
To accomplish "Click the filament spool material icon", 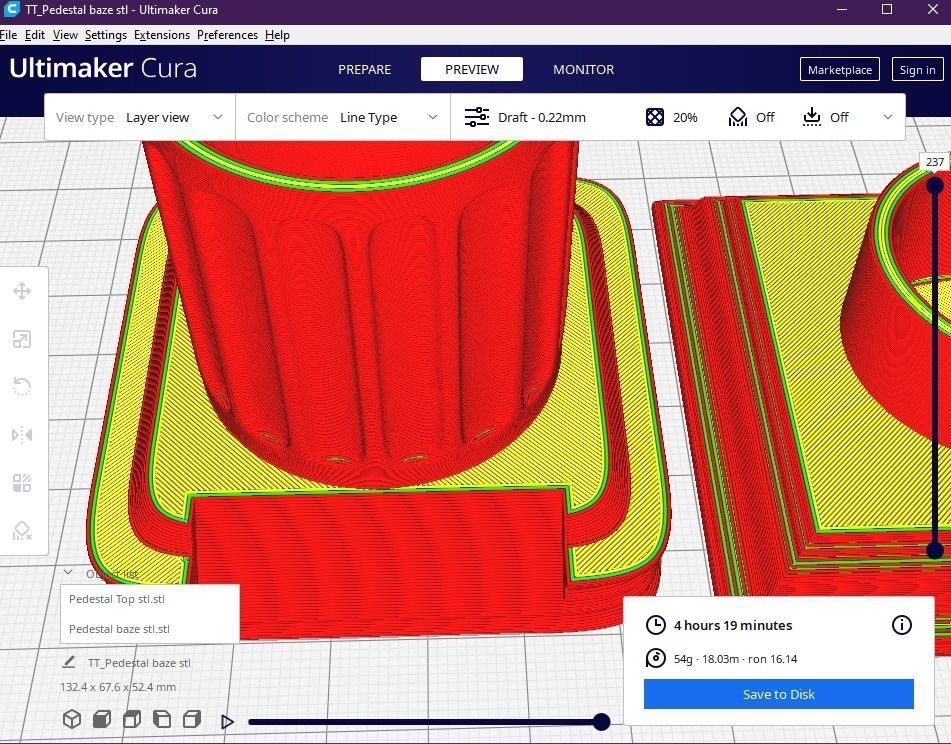I will click(656, 658).
